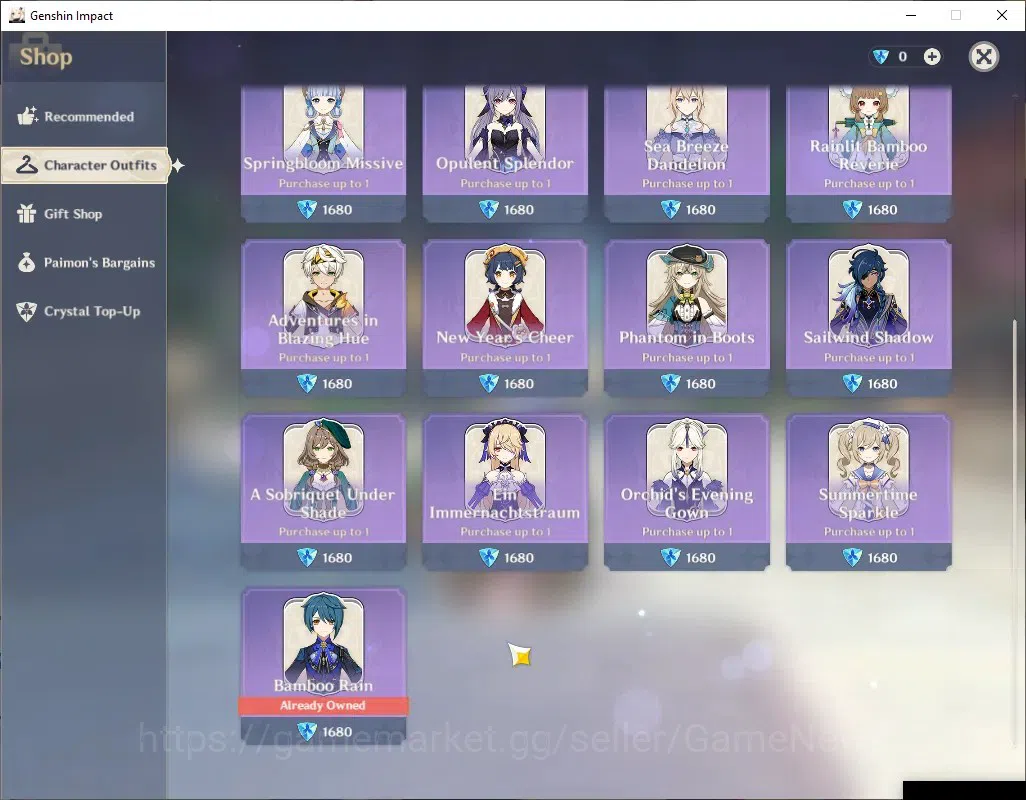
Task: Click crystal icon under A Sobriquet Under Shade
Action: (307, 557)
